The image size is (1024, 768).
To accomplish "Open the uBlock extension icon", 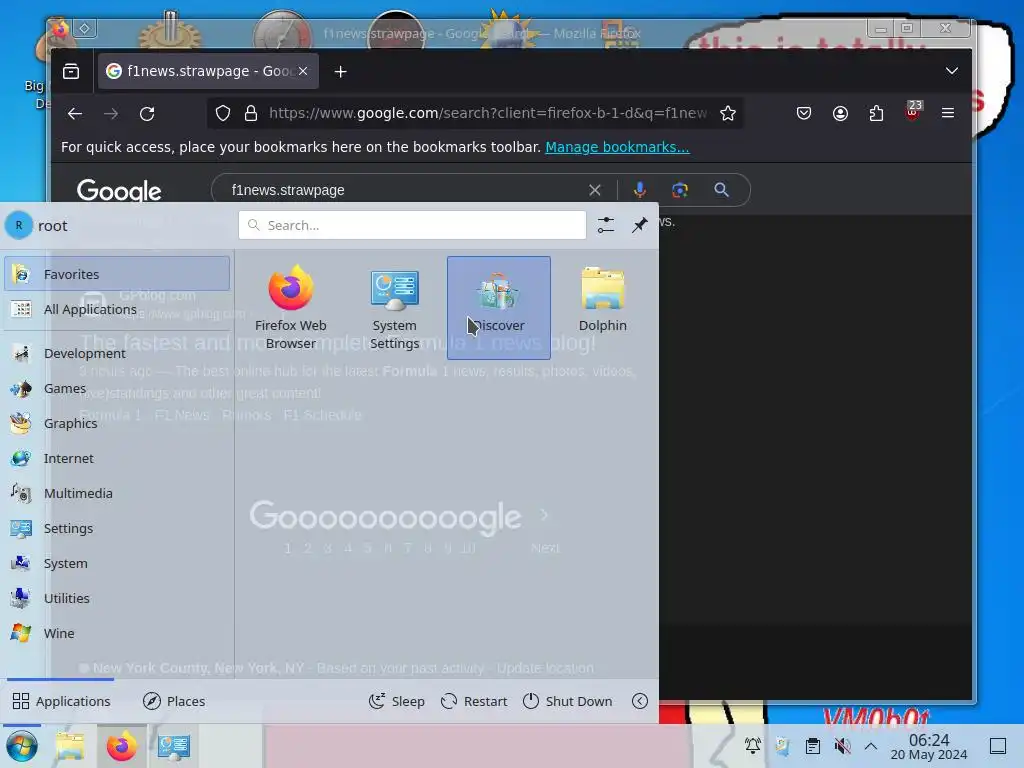I will click(912, 112).
